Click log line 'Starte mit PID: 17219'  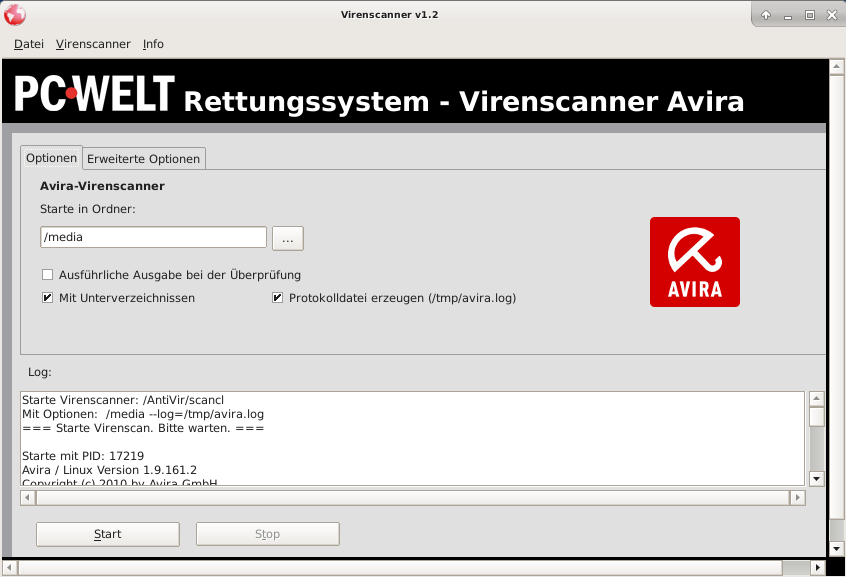pos(83,456)
